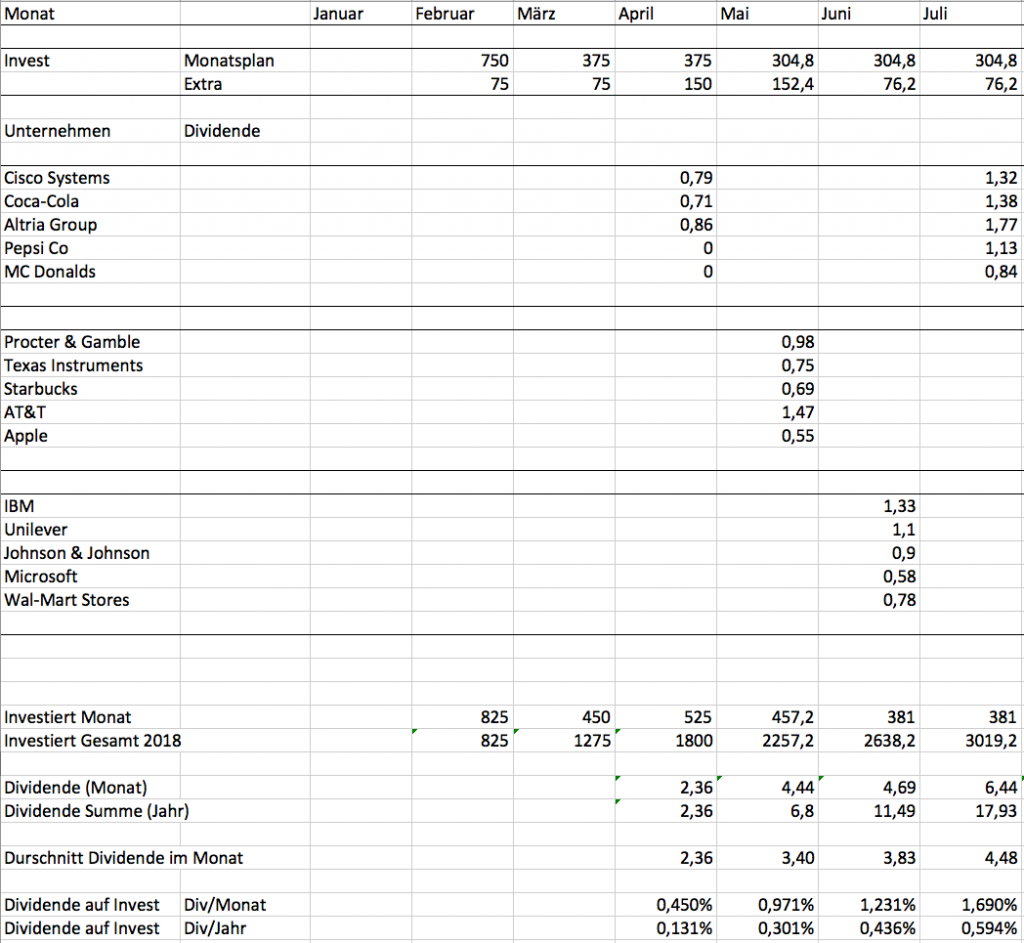Select the 0,131% Div/Jahr value in April
The image size is (1024, 943).
(x=684, y=929)
